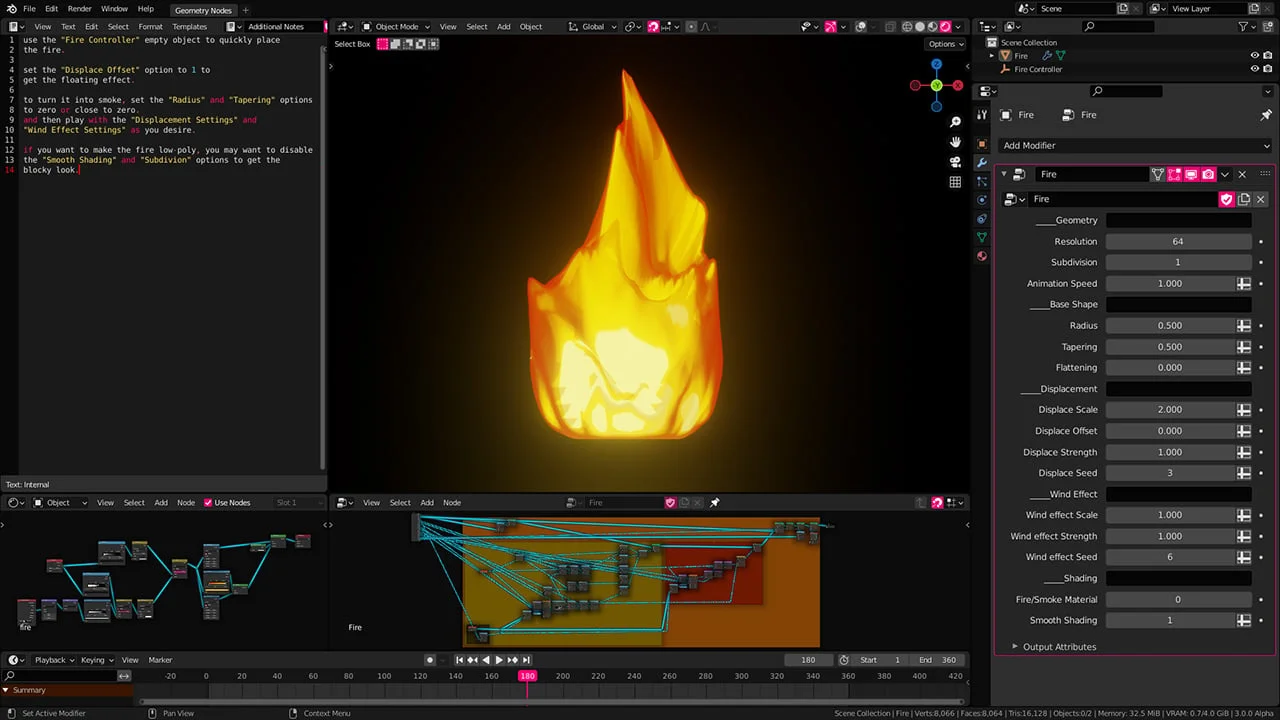Image resolution: width=1280 pixels, height=720 pixels.
Task: Select the Box Select tool icon
Action: coord(383,44)
